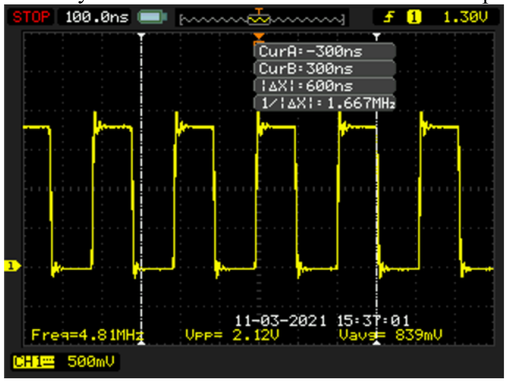Click the 500mV vertical scale readout
508x381 pixels.
click(x=91, y=361)
